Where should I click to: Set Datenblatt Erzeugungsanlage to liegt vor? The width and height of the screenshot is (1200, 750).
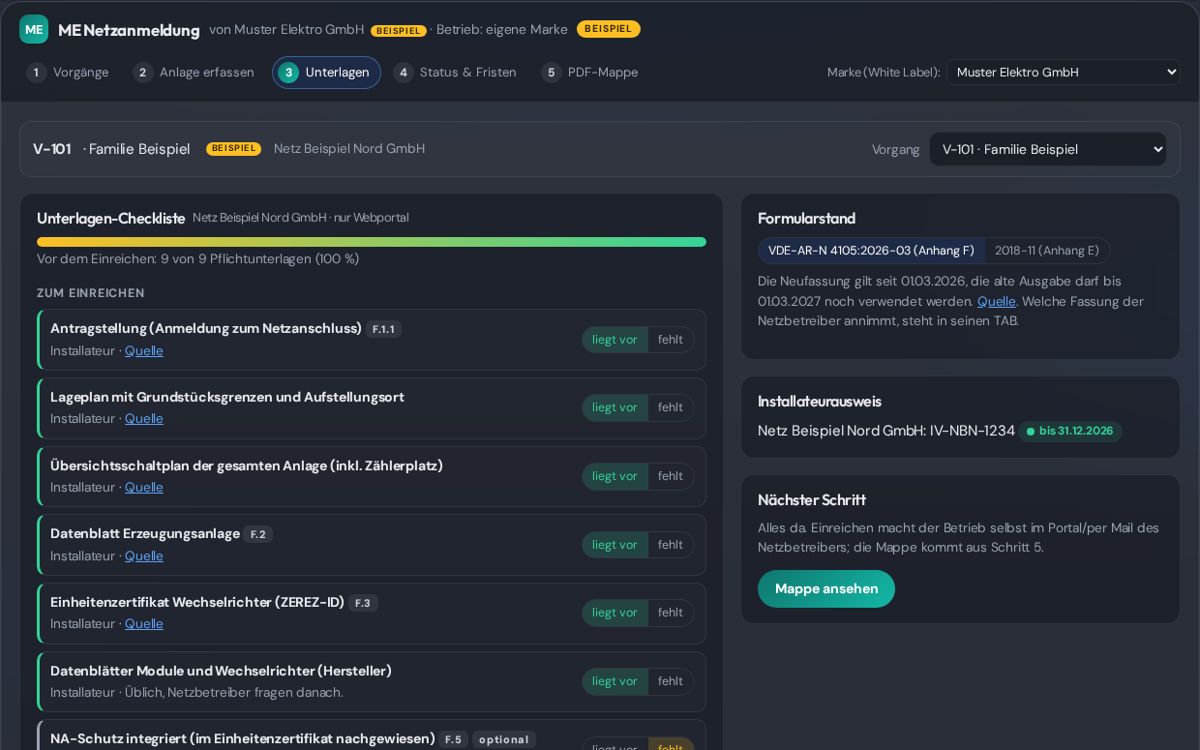tap(614, 545)
